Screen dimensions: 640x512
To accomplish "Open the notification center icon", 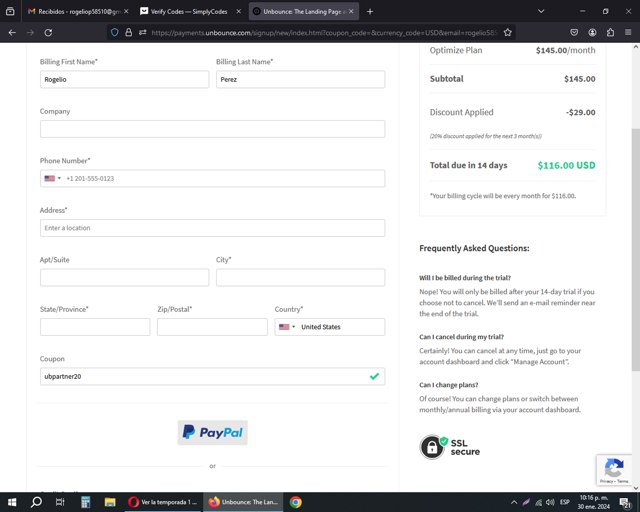I will pyautogui.click(x=624, y=502).
